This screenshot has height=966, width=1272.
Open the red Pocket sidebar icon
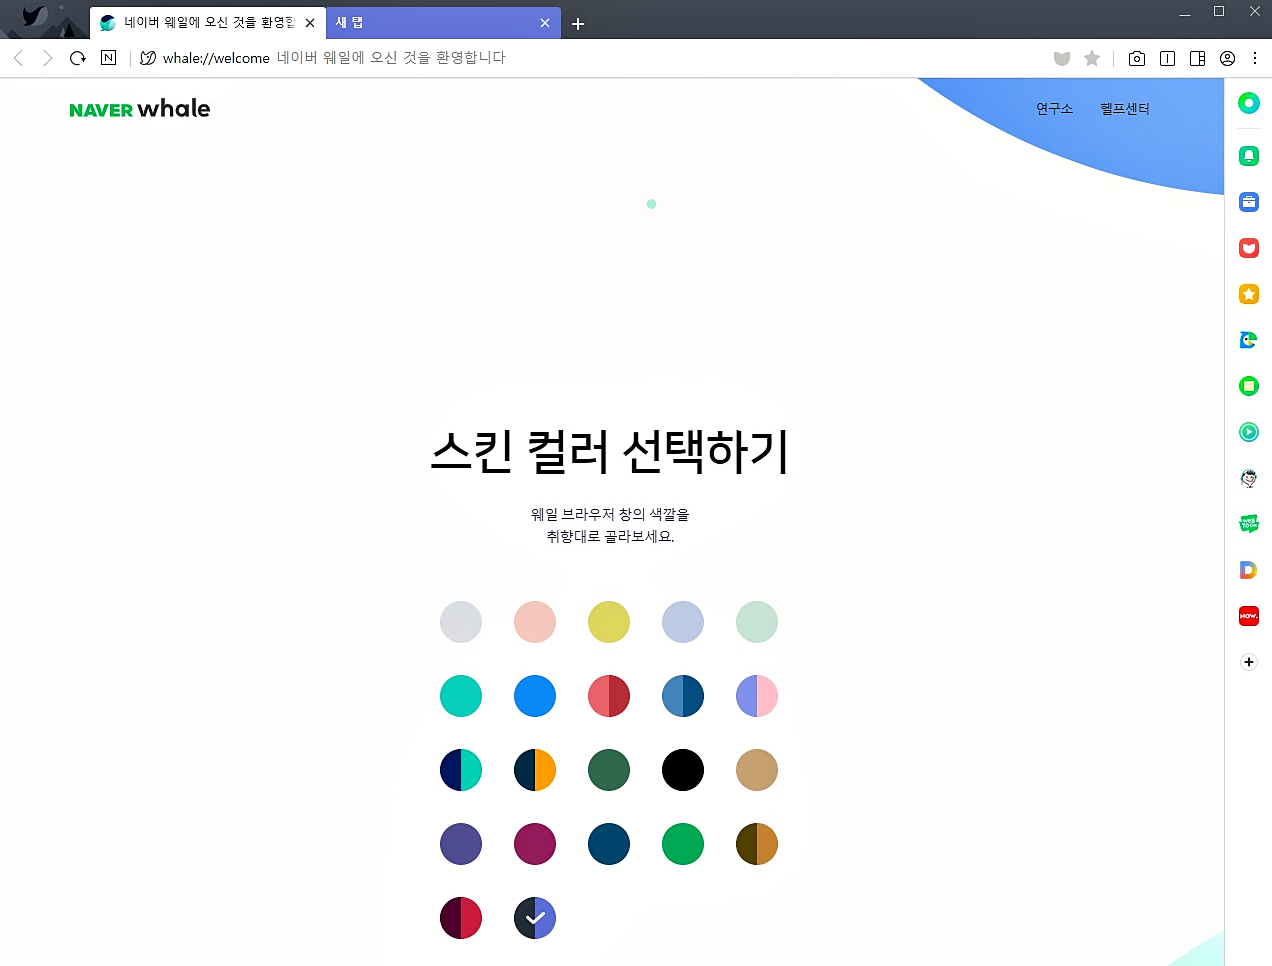[x=1249, y=248]
